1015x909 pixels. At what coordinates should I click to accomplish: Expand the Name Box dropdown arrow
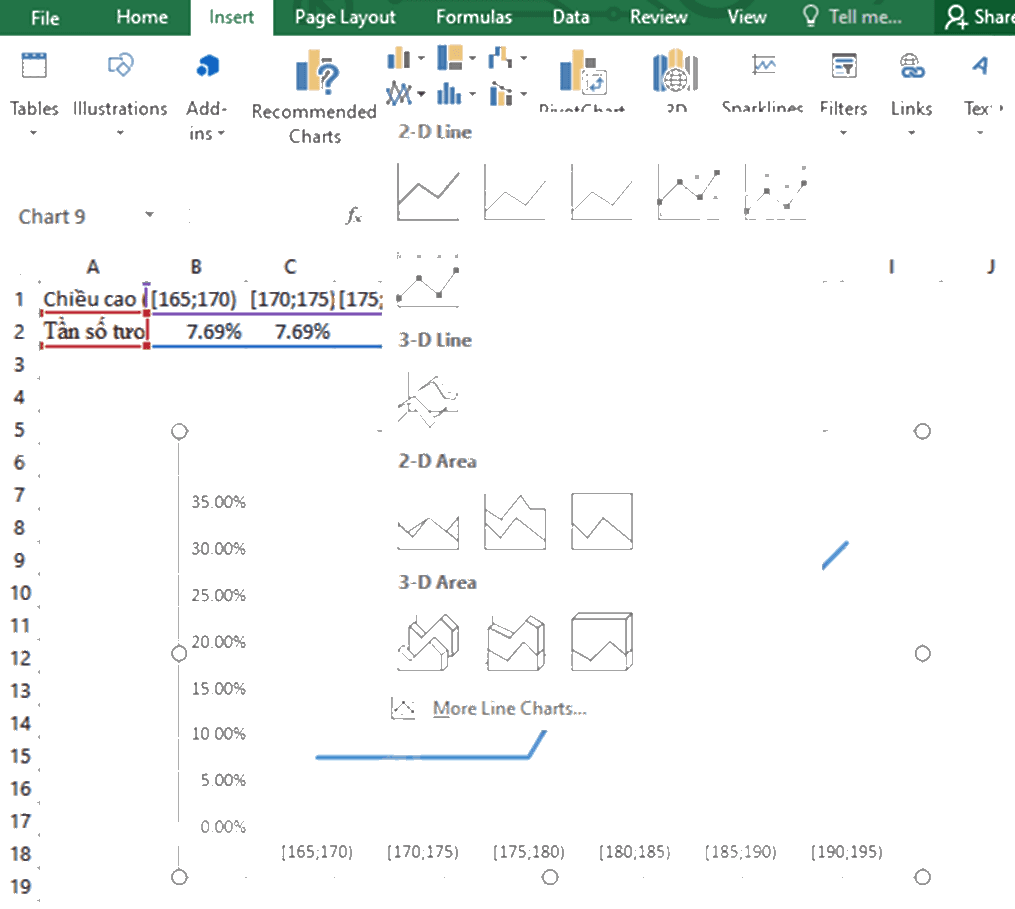[x=150, y=215]
